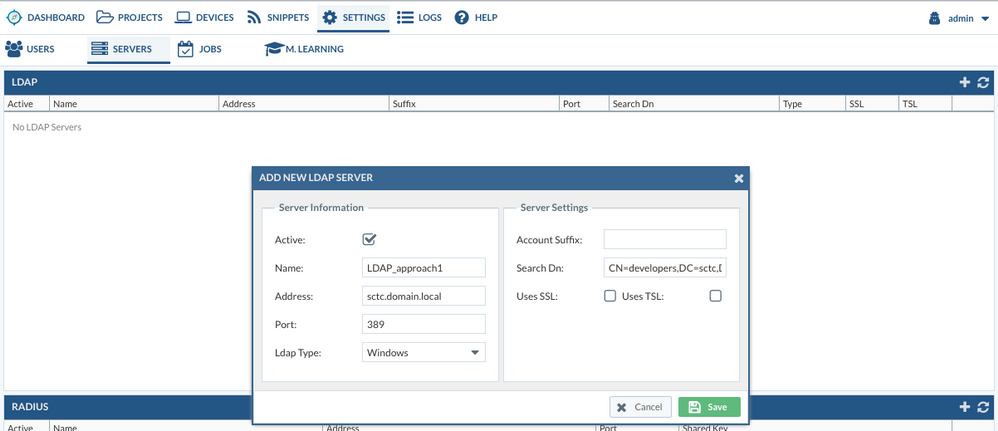Open the Devices section
998x431 pixels.
click(x=204, y=17)
